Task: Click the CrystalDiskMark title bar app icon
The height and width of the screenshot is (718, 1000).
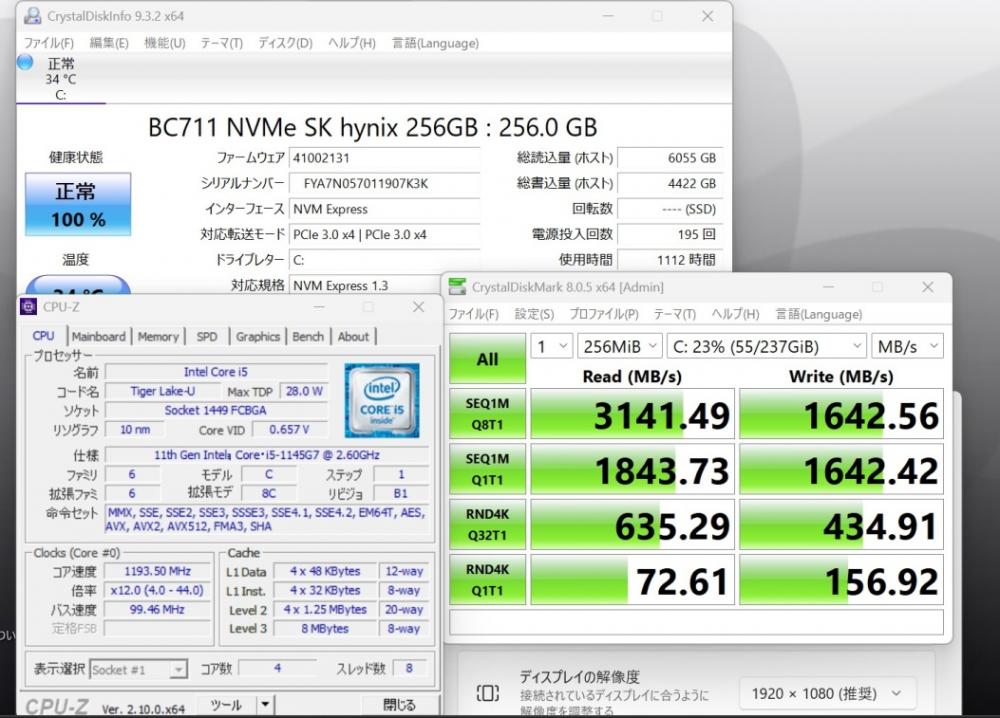Action: 457,287
